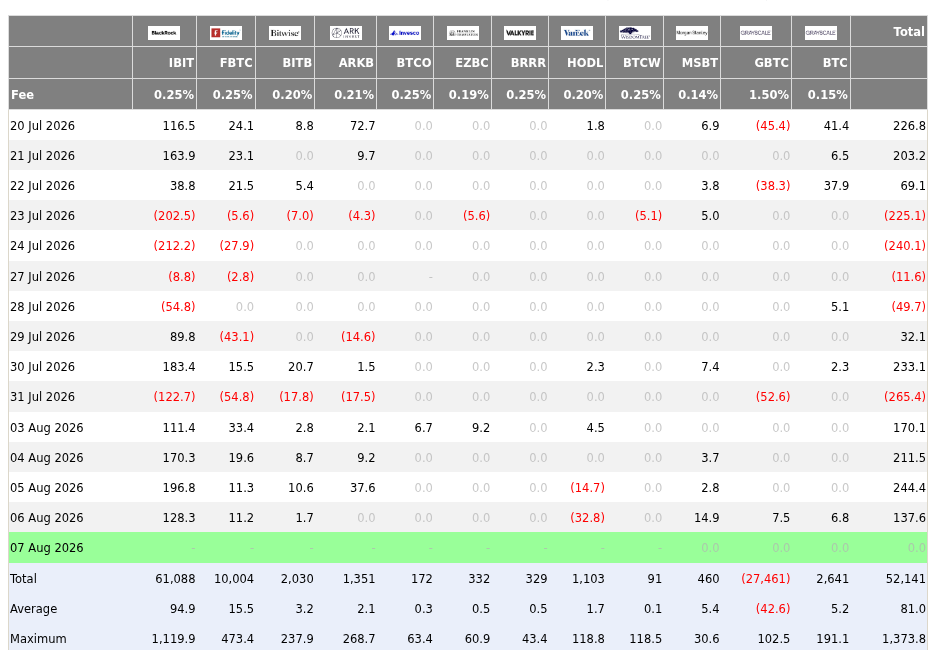The width and height of the screenshot is (944, 650).
Task: Select FBTC maximum 473.4
Action: tap(237, 639)
